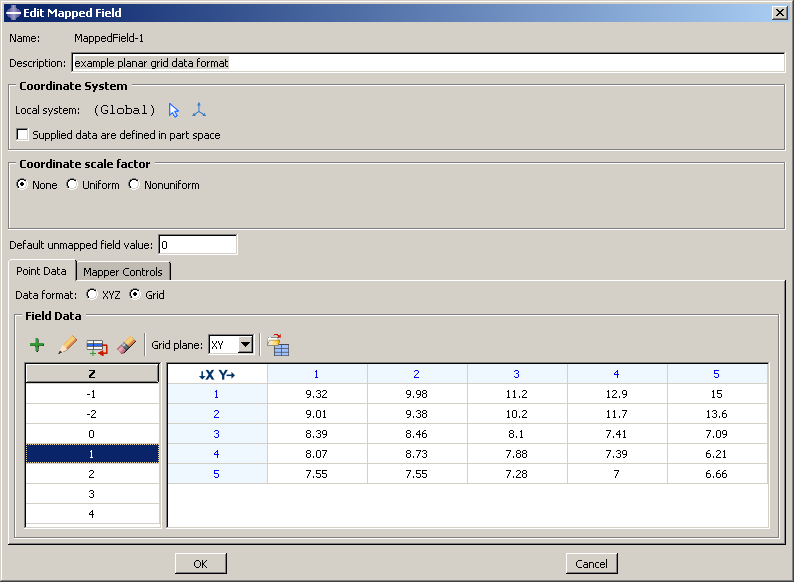
Task: Select the Uniform scale factor option
Action: (x=72, y=185)
